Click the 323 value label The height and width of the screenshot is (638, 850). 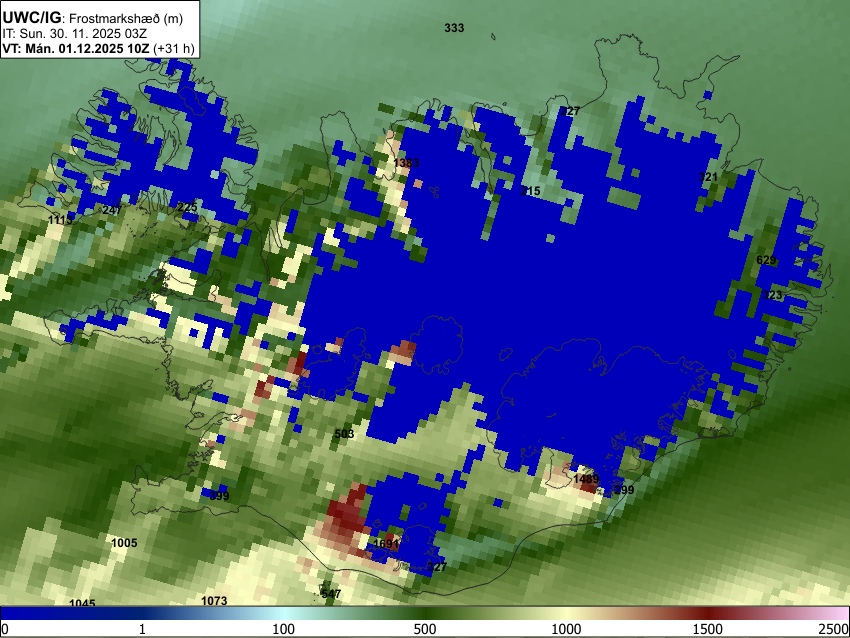[773, 295]
